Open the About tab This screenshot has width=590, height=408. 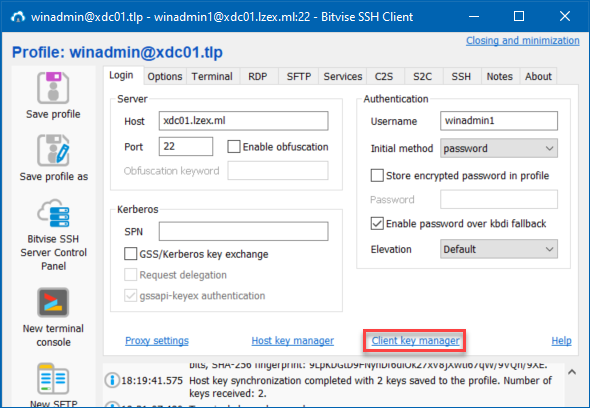click(x=538, y=76)
